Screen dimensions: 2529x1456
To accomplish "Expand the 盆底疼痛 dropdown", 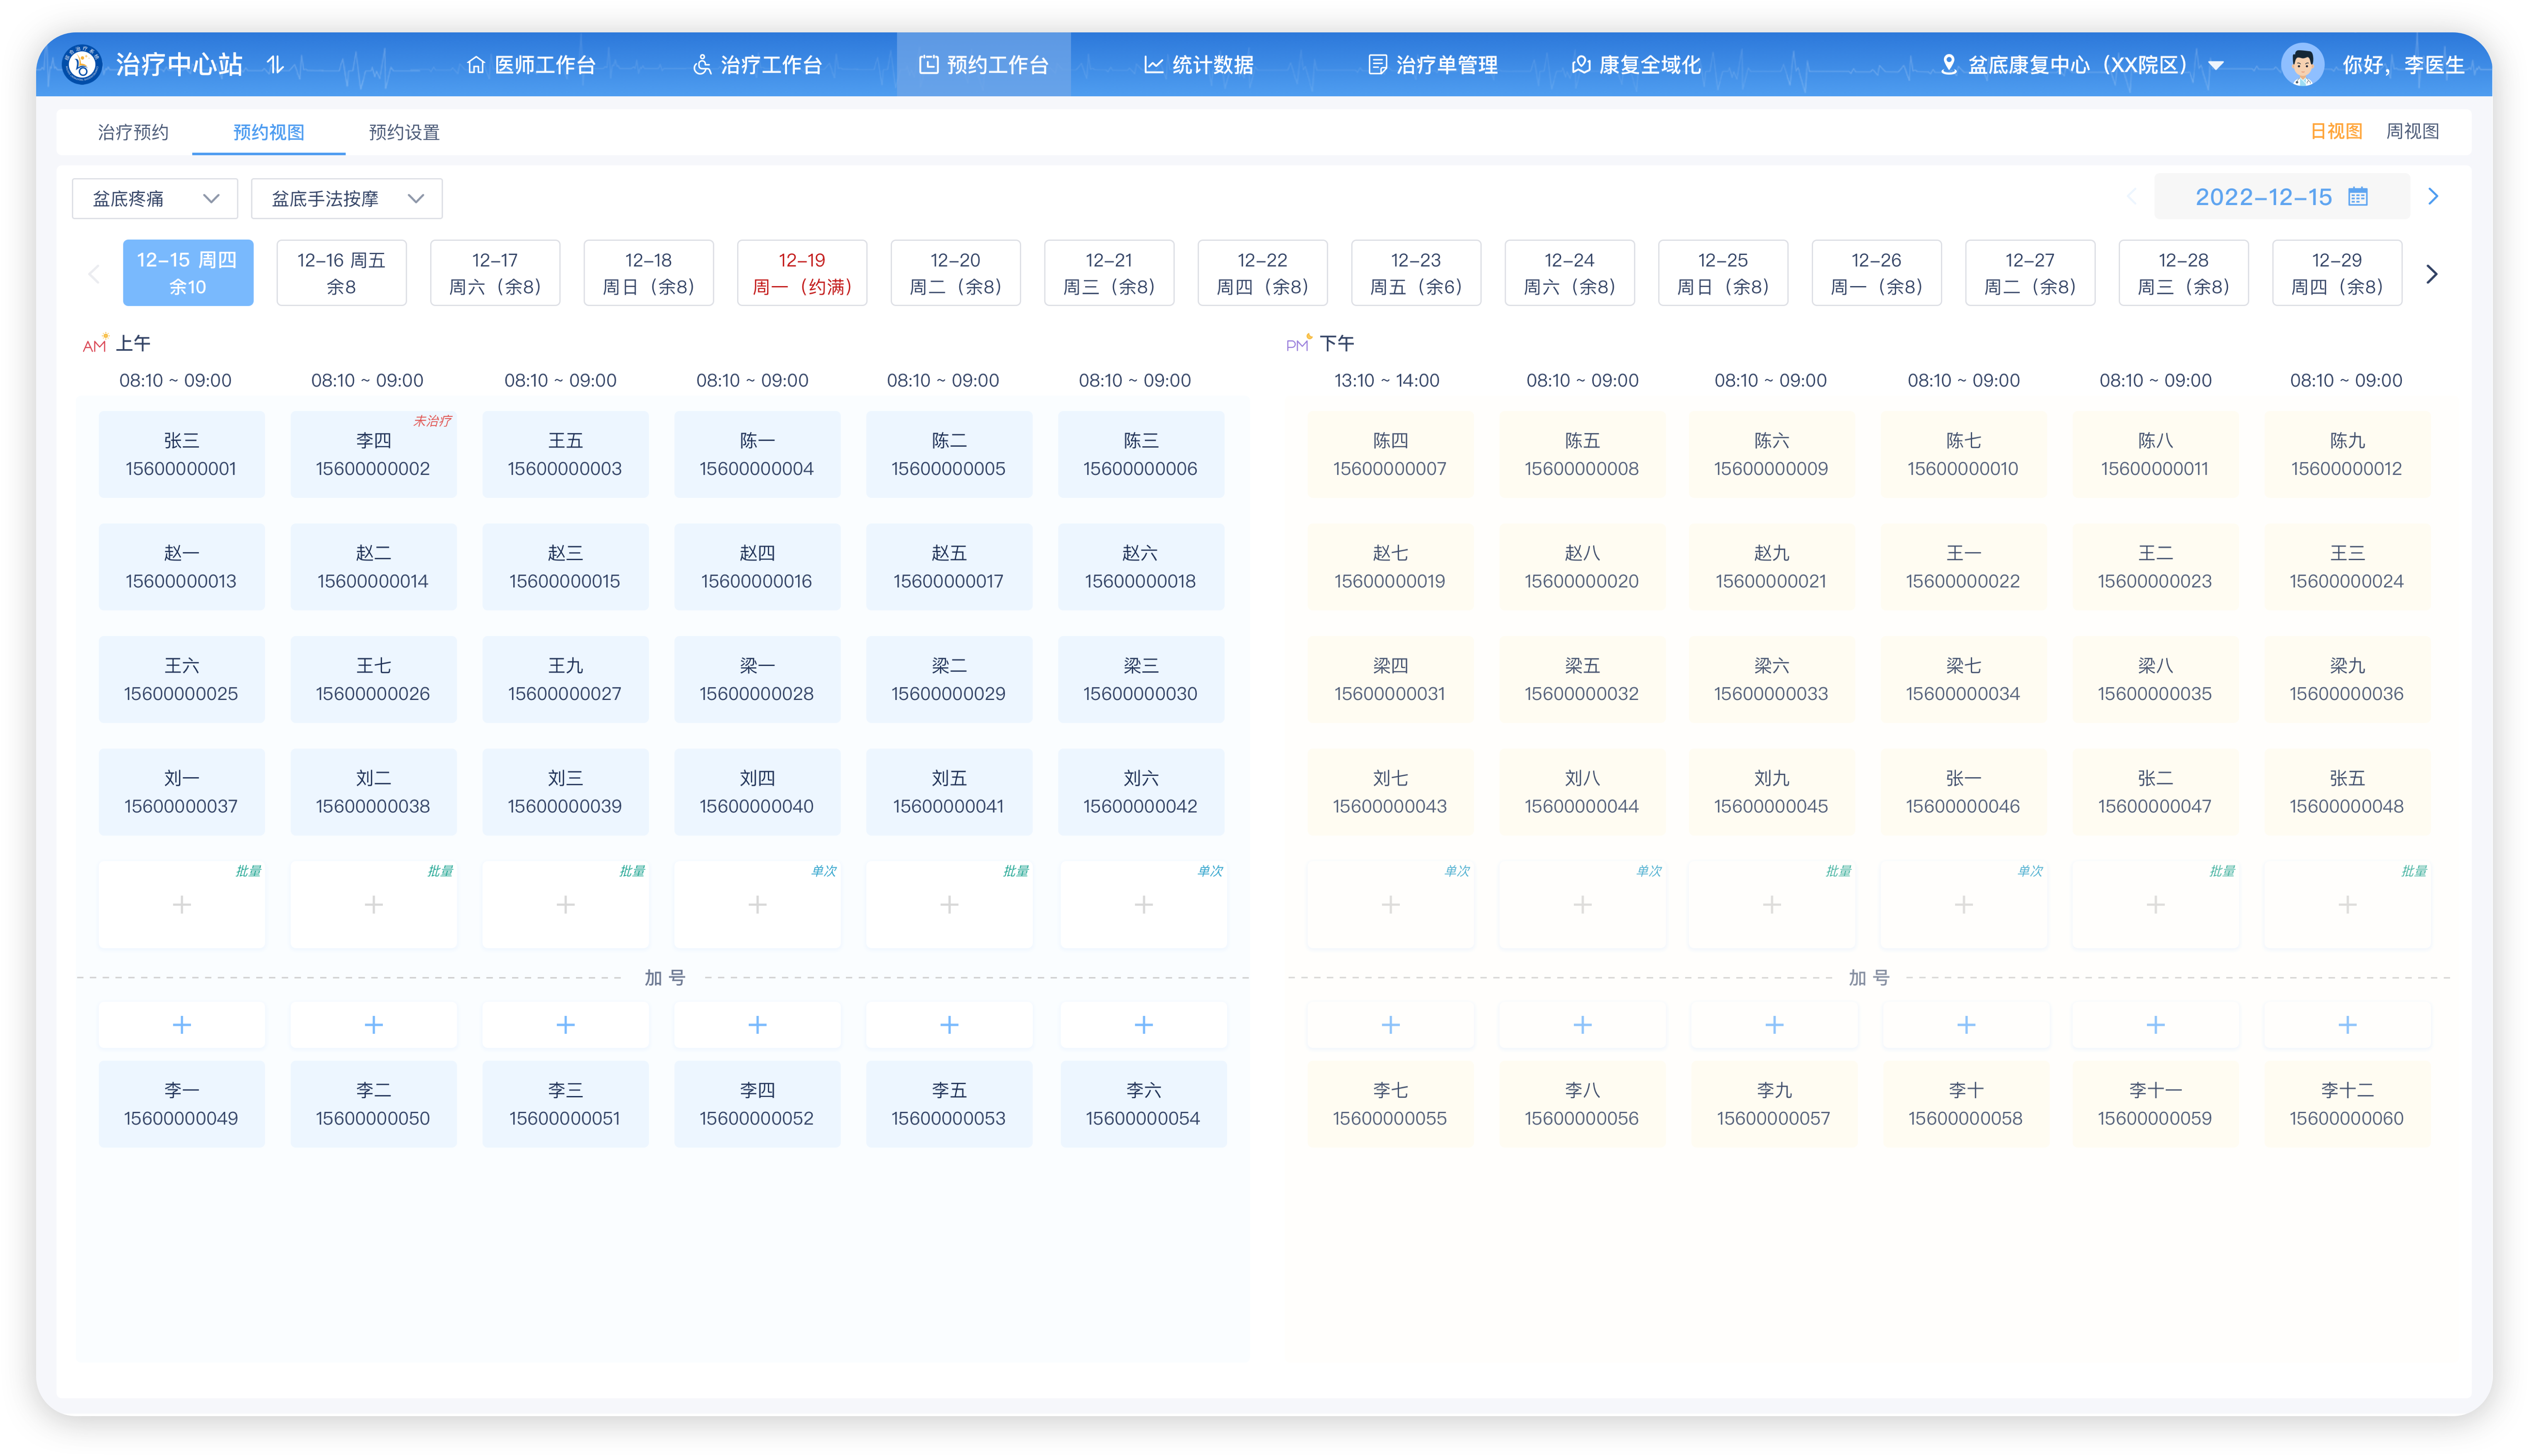I will click(x=155, y=198).
